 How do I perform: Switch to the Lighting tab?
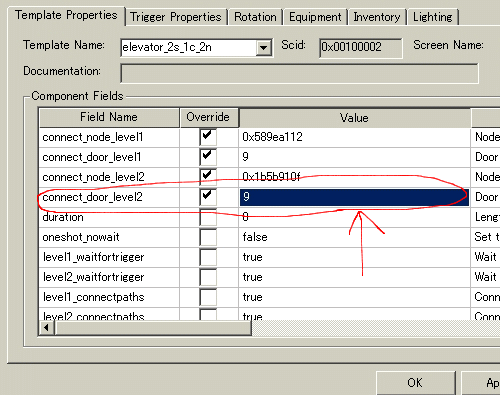(433, 17)
